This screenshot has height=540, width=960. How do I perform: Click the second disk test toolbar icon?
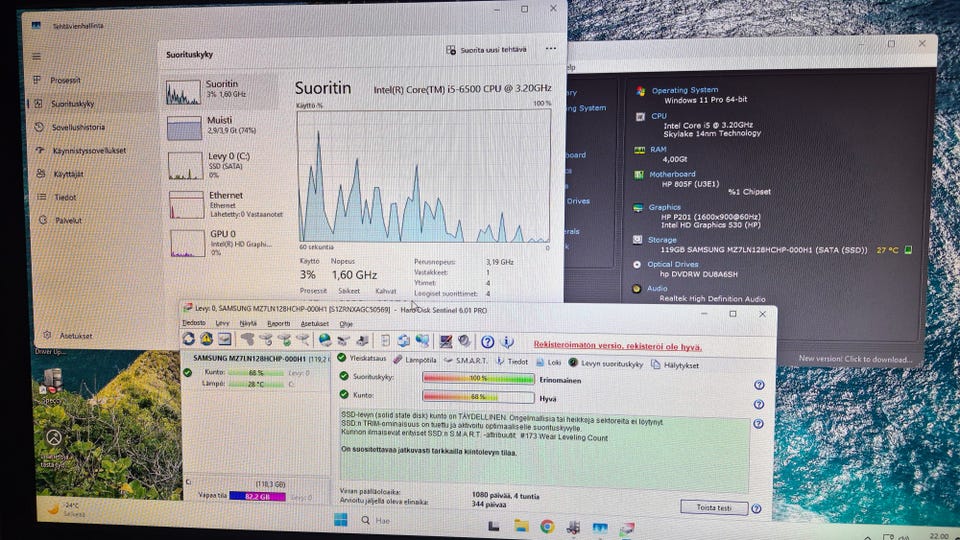(x=266, y=339)
